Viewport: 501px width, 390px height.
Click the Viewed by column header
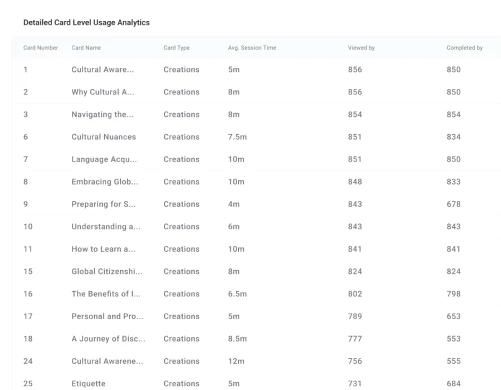(x=361, y=48)
